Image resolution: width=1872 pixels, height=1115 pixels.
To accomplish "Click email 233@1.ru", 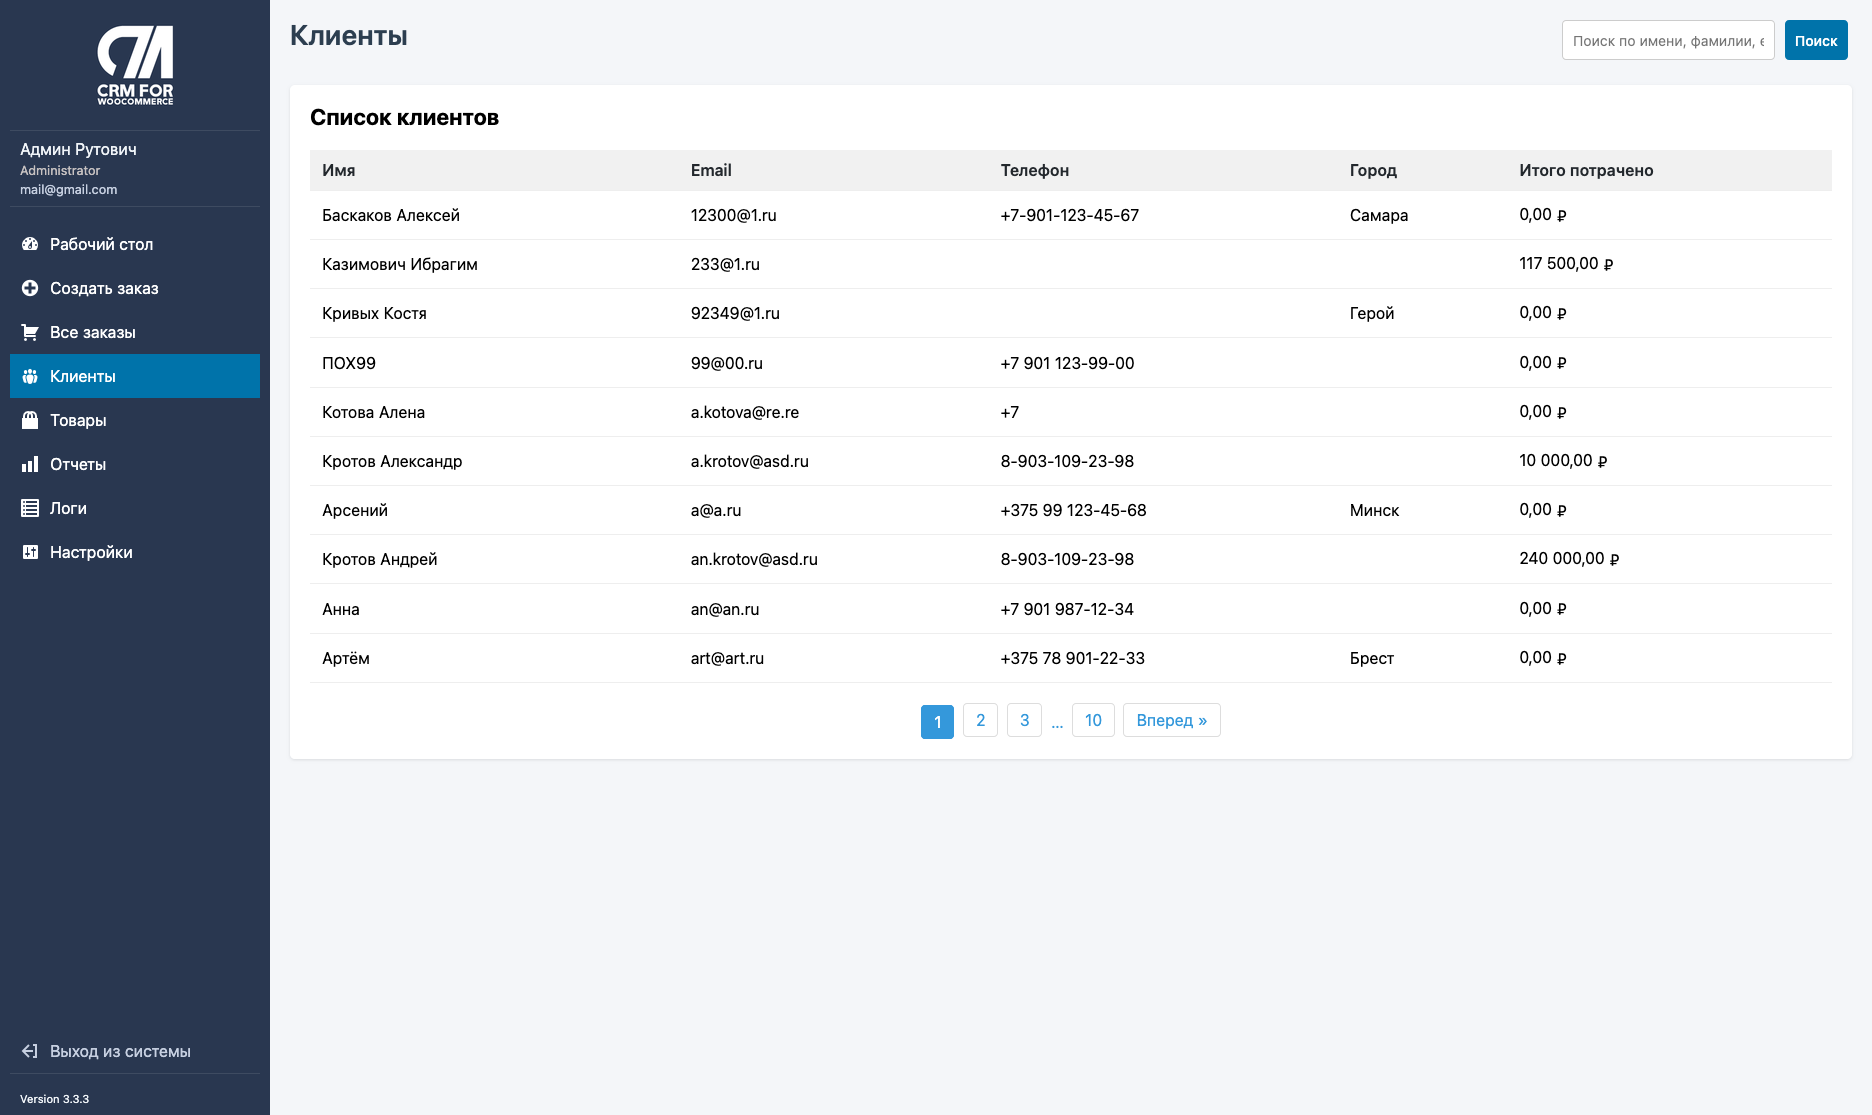I will [725, 264].
